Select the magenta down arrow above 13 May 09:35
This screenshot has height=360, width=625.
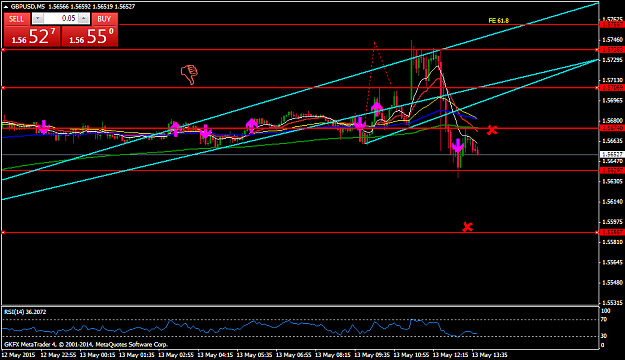click(x=360, y=124)
